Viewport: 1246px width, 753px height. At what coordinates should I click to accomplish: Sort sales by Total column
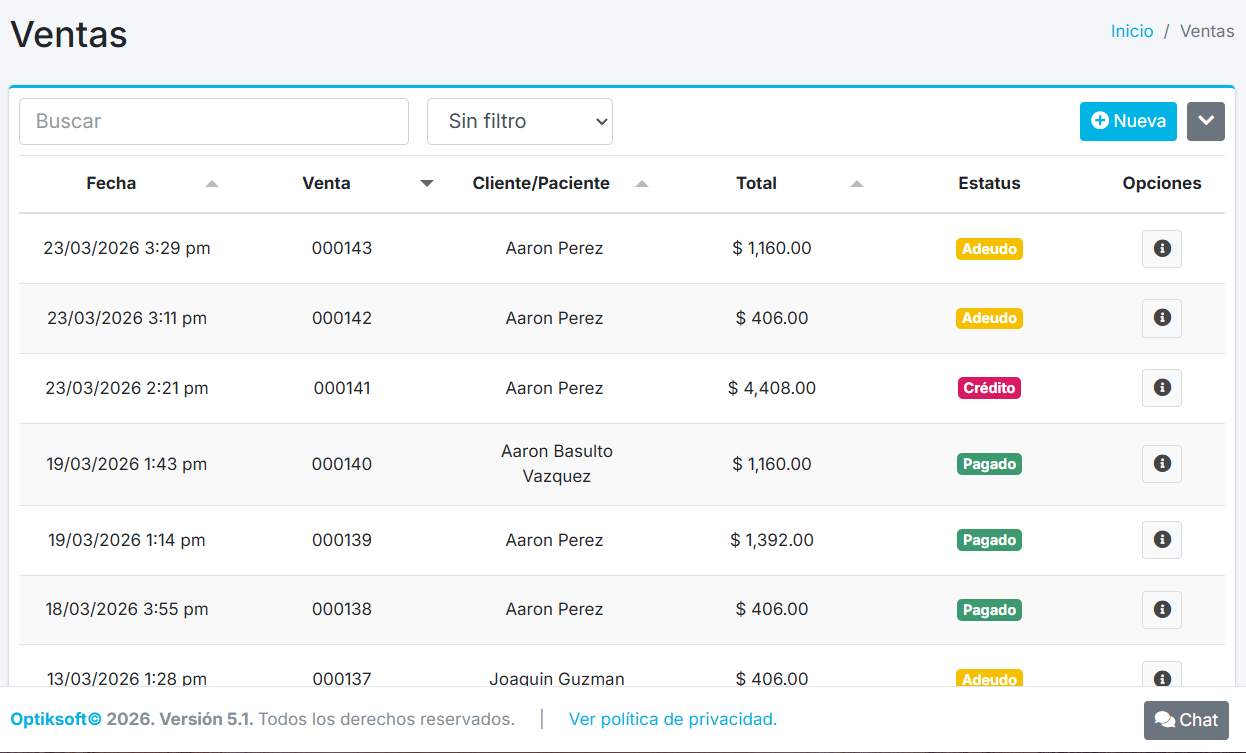tap(756, 183)
